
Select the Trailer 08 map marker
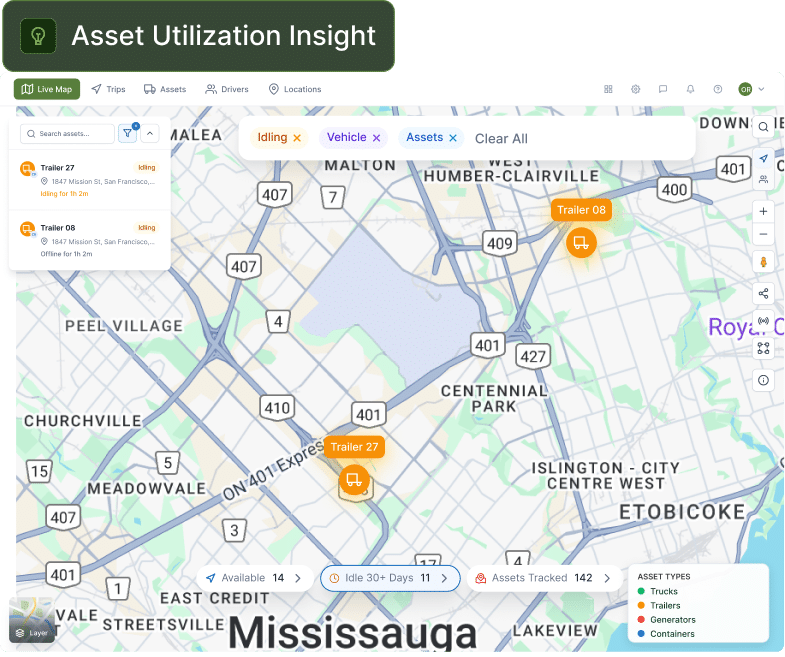[x=581, y=243]
